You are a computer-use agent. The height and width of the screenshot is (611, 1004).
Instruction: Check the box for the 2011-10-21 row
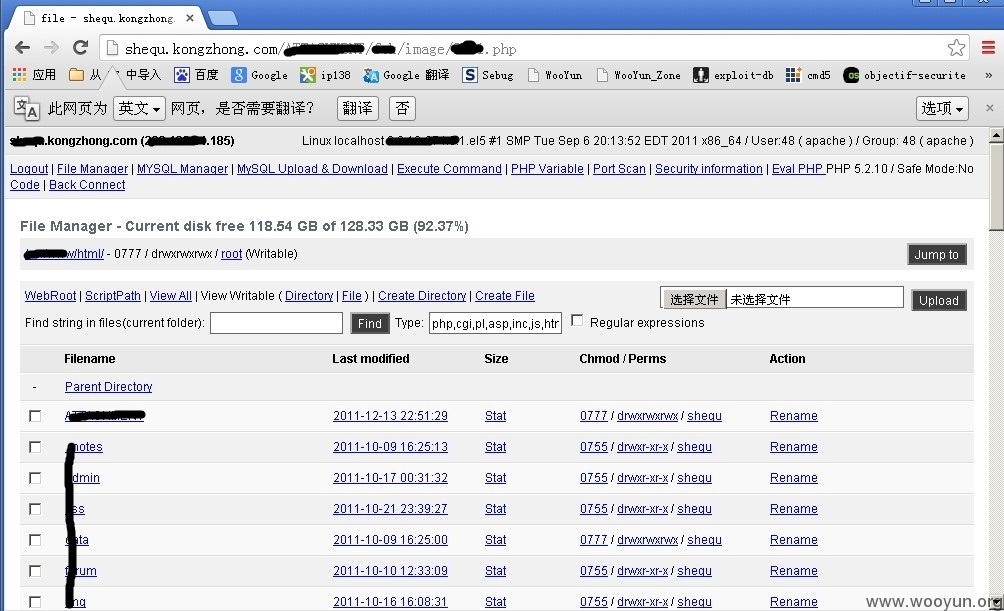tap(35, 509)
